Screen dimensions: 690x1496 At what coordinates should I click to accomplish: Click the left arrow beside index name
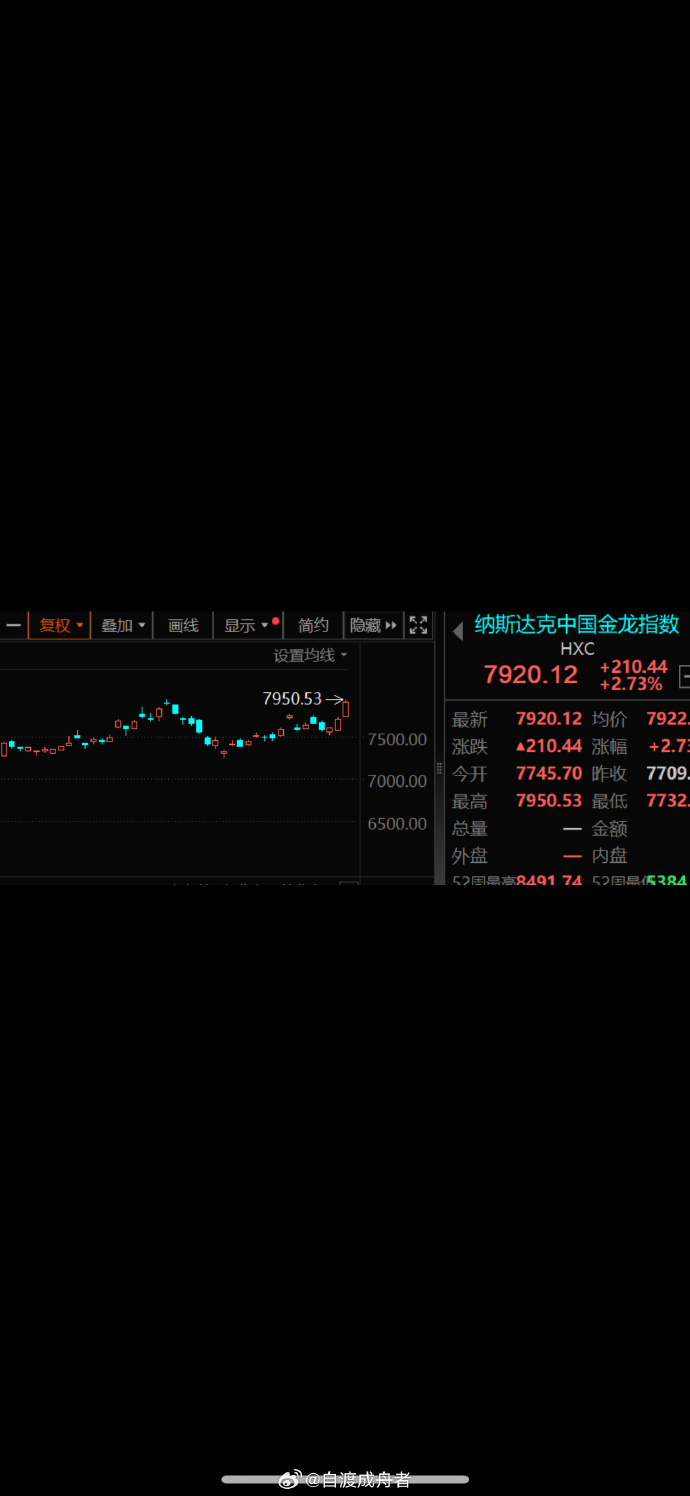(458, 631)
